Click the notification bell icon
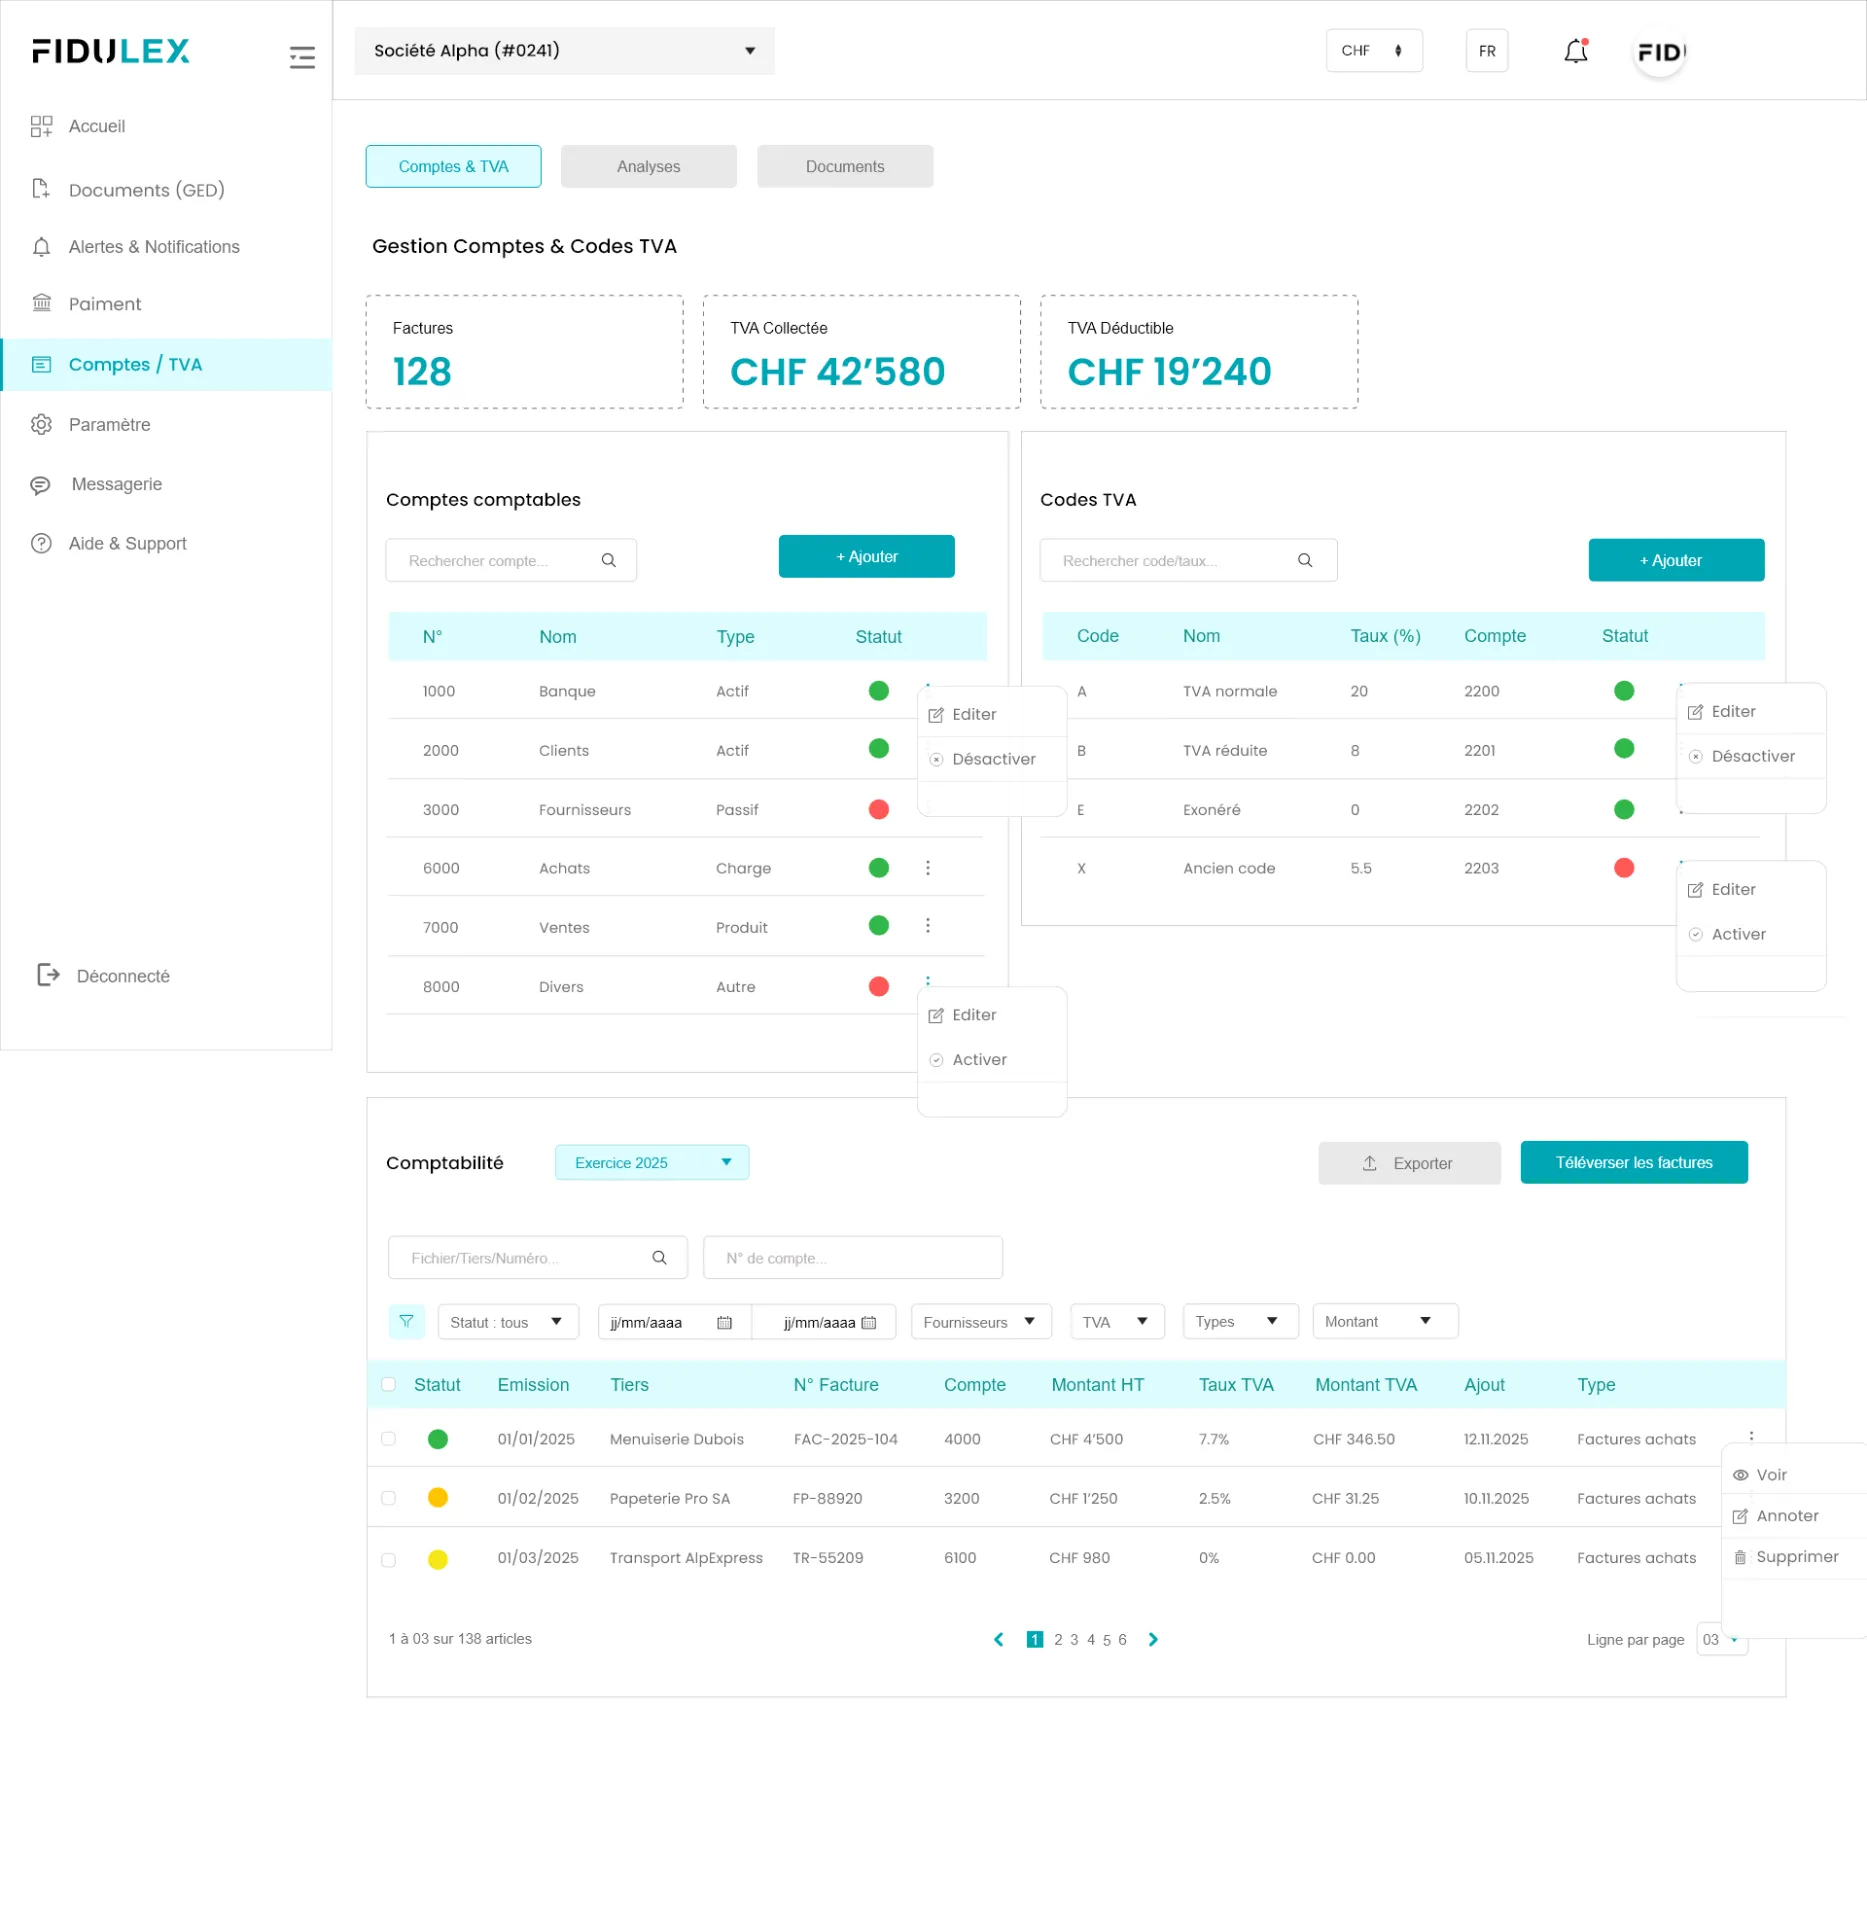Viewport: 1867px width, 1920px height. click(x=1575, y=51)
